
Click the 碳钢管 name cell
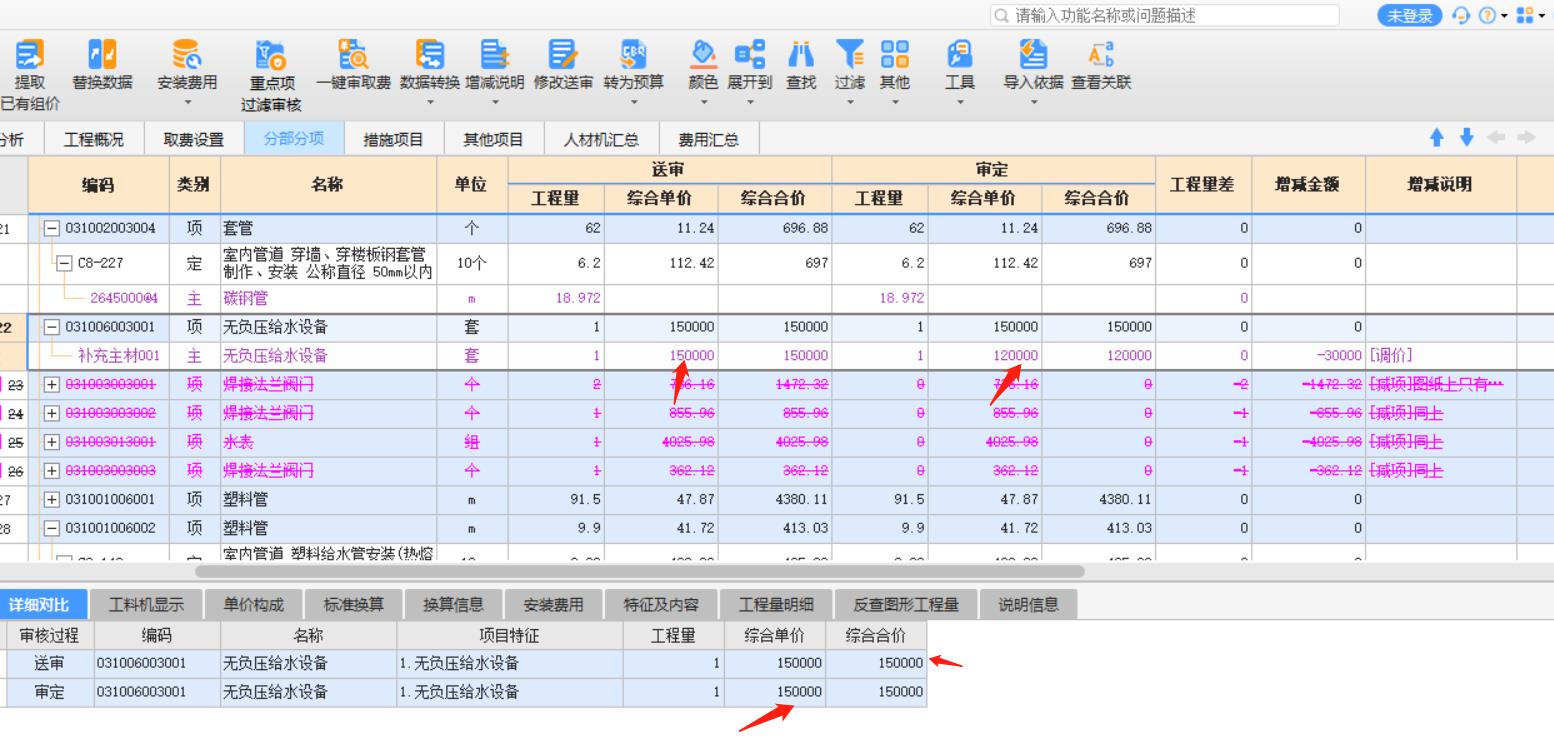[x=329, y=298]
